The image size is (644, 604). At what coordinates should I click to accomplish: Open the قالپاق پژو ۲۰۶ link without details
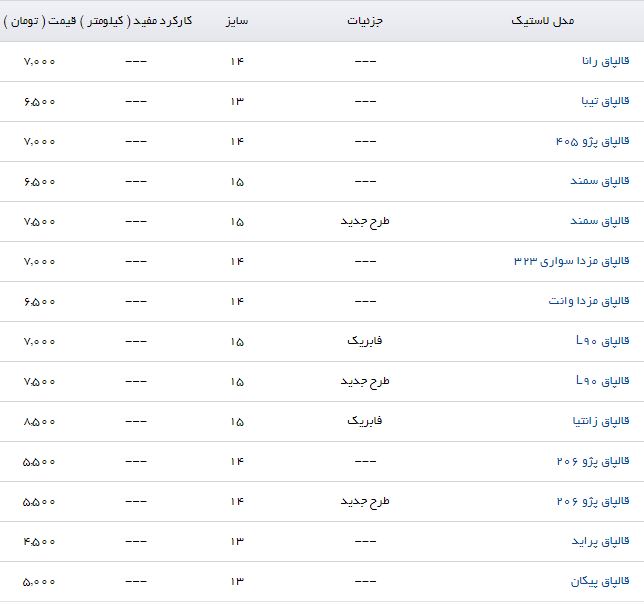pos(593,462)
